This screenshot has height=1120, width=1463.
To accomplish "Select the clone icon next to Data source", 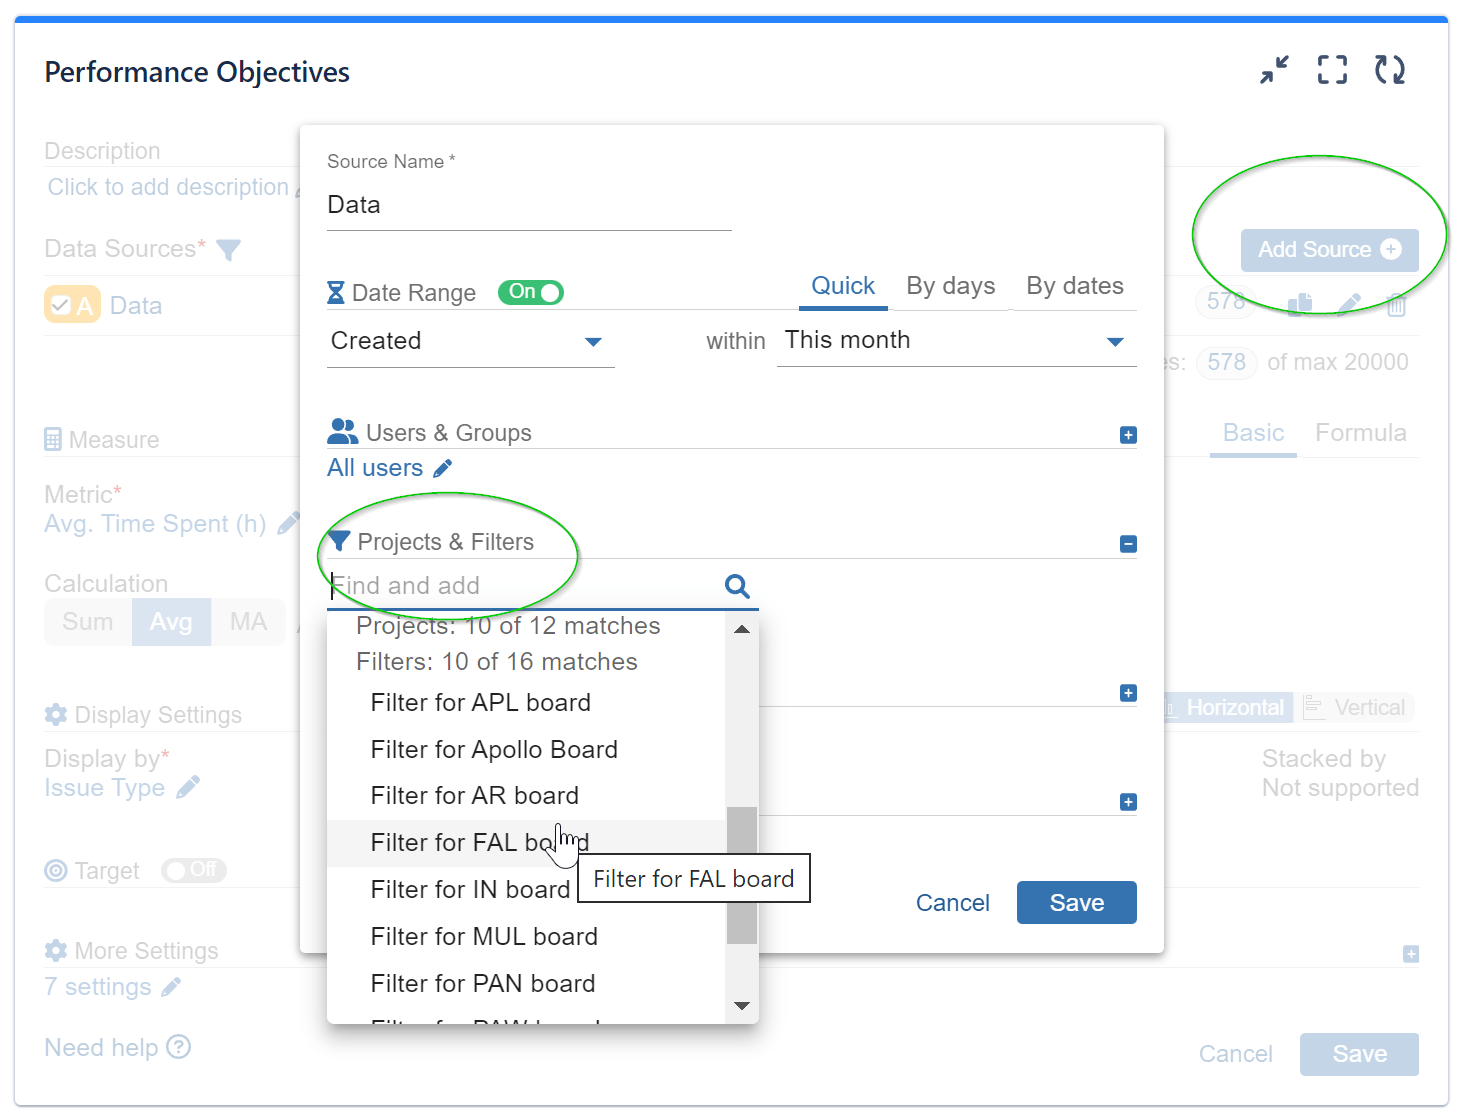I will pyautogui.click(x=1302, y=303).
